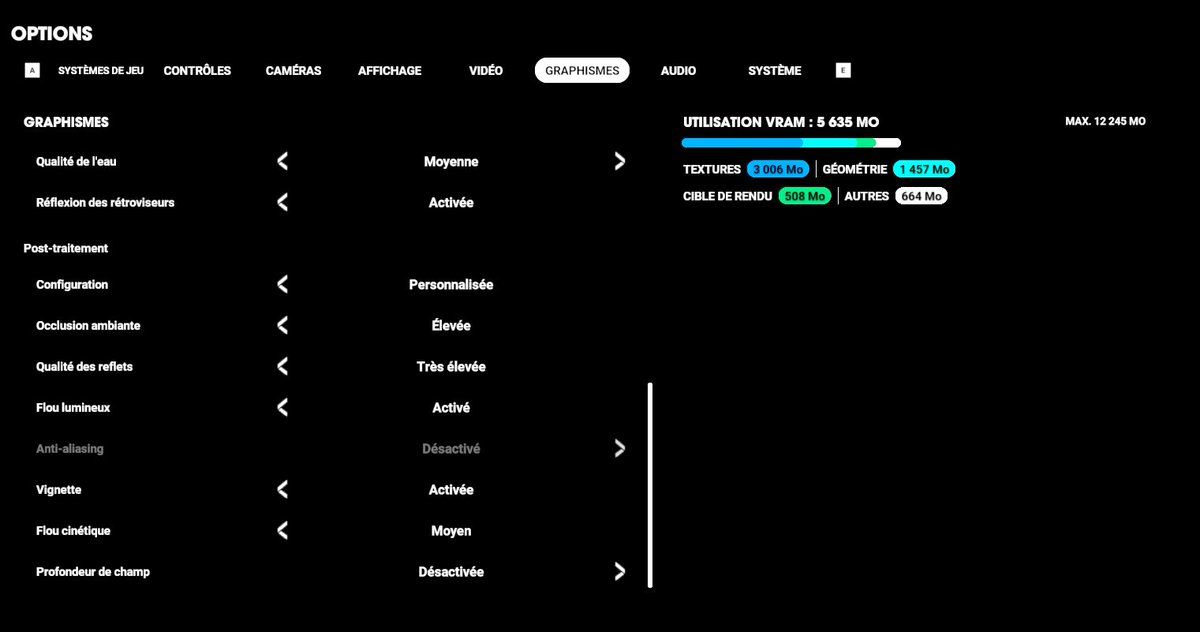Click the Personnalisée configuration value

click(451, 285)
